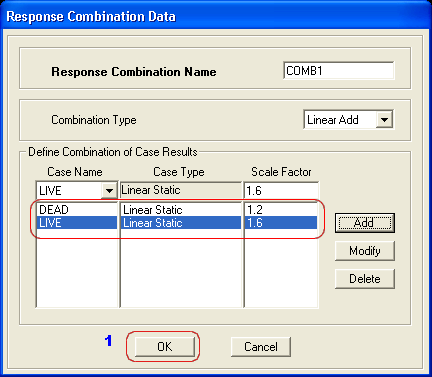Viewport: 432px width, 377px height.
Task: Click Linear Static in the LIVE row
Action: [x=153, y=223]
